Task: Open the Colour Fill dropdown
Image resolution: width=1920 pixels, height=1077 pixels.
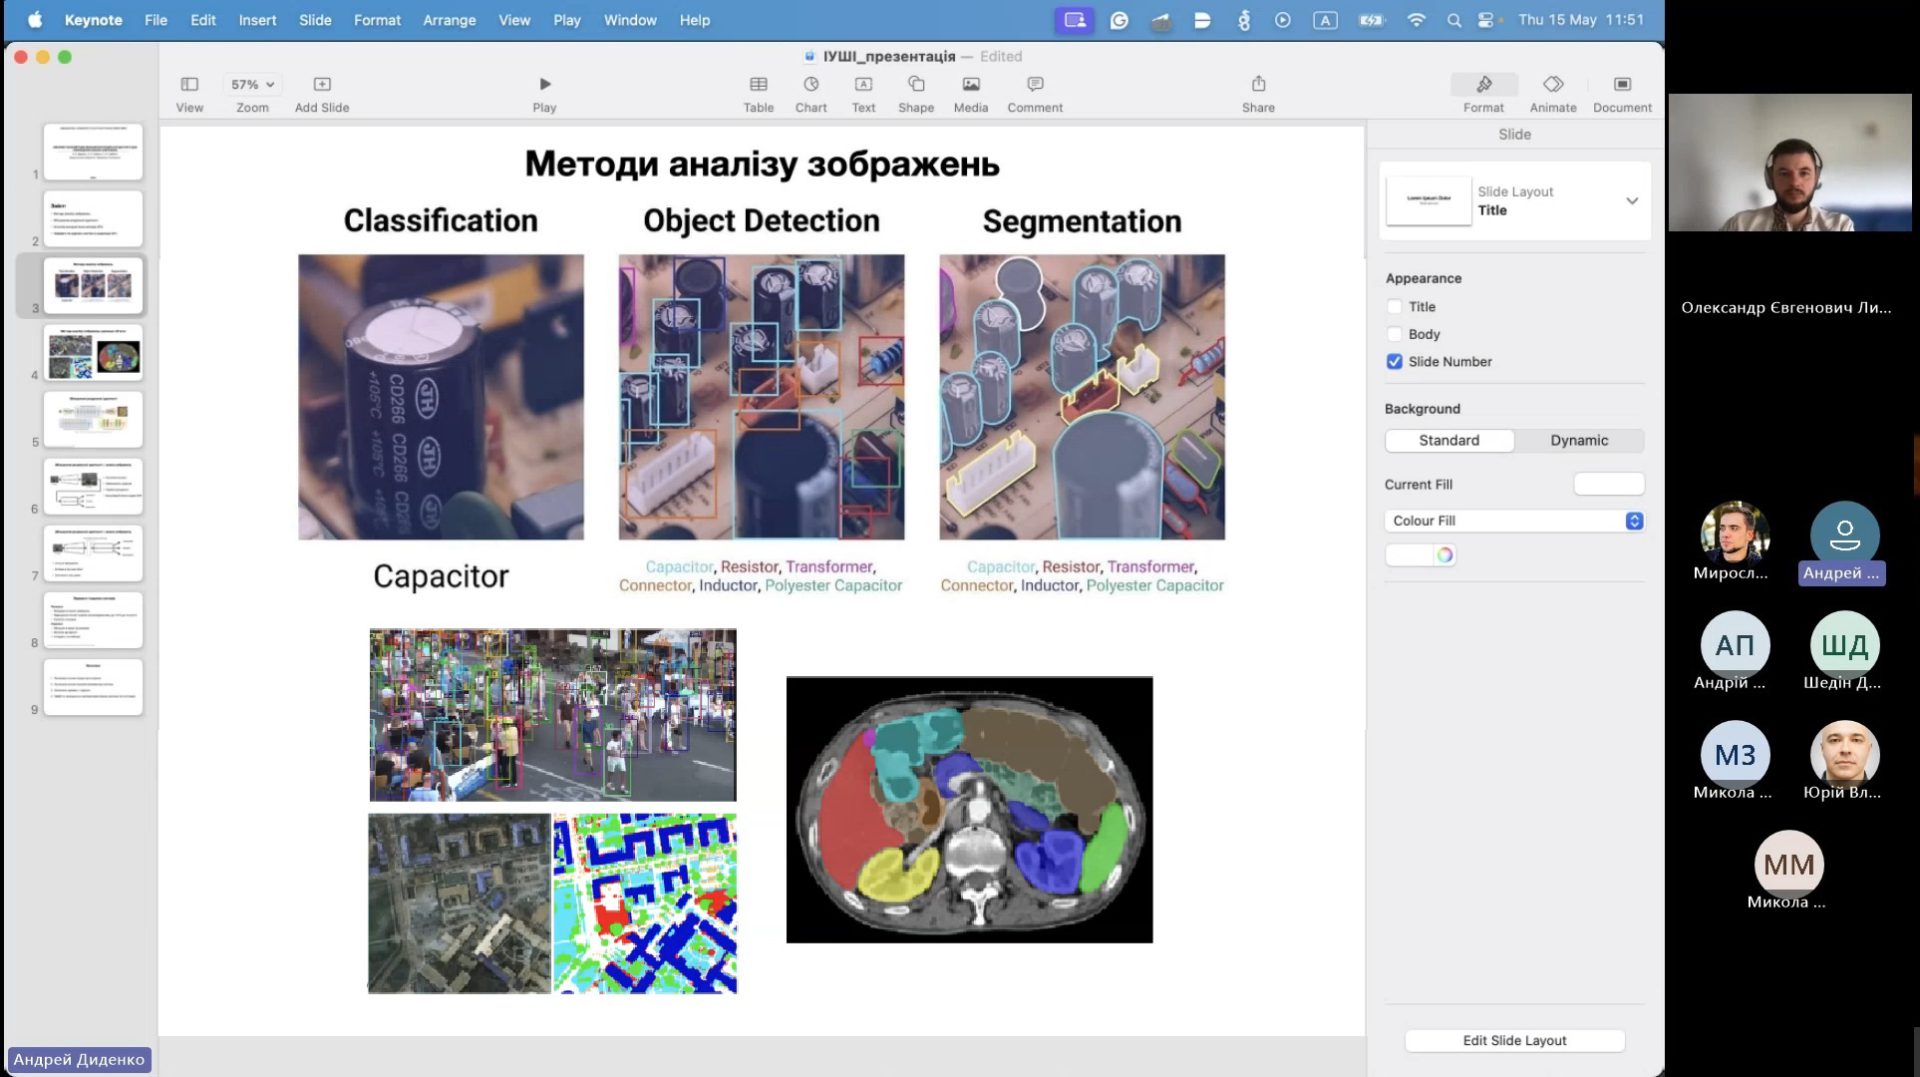Action: tap(1514, 521)
